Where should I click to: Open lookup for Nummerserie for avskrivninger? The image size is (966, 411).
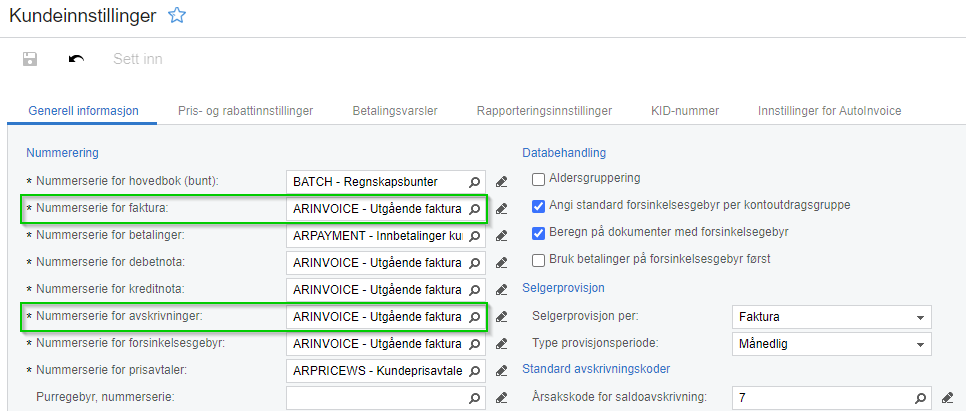click(474, 317)
